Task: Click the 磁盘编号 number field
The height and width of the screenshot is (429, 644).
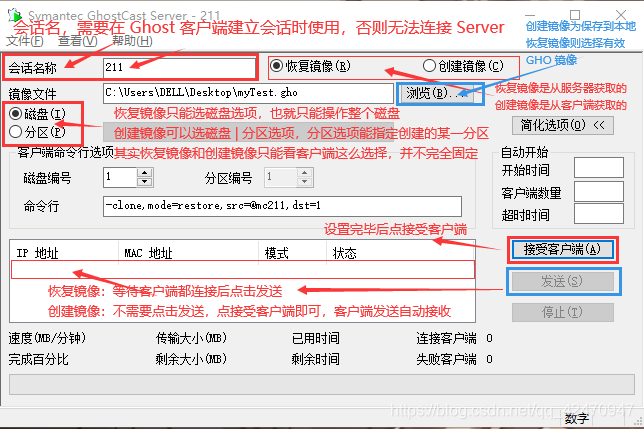Action: 120,177
